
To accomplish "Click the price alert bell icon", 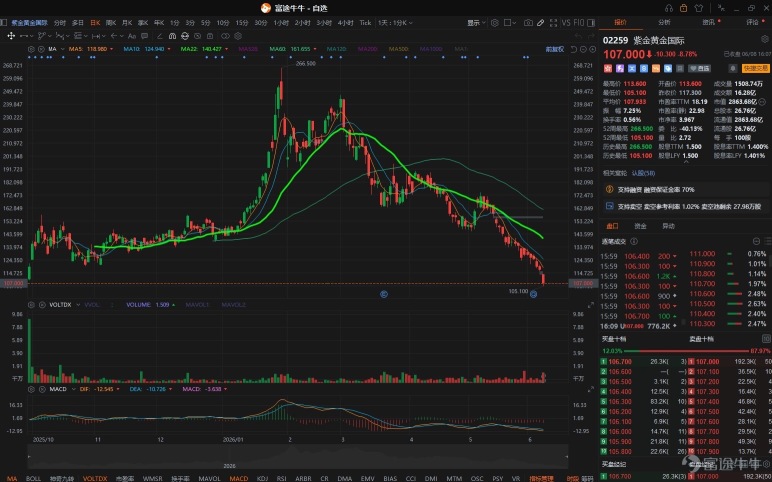I will tap(732, 68).
